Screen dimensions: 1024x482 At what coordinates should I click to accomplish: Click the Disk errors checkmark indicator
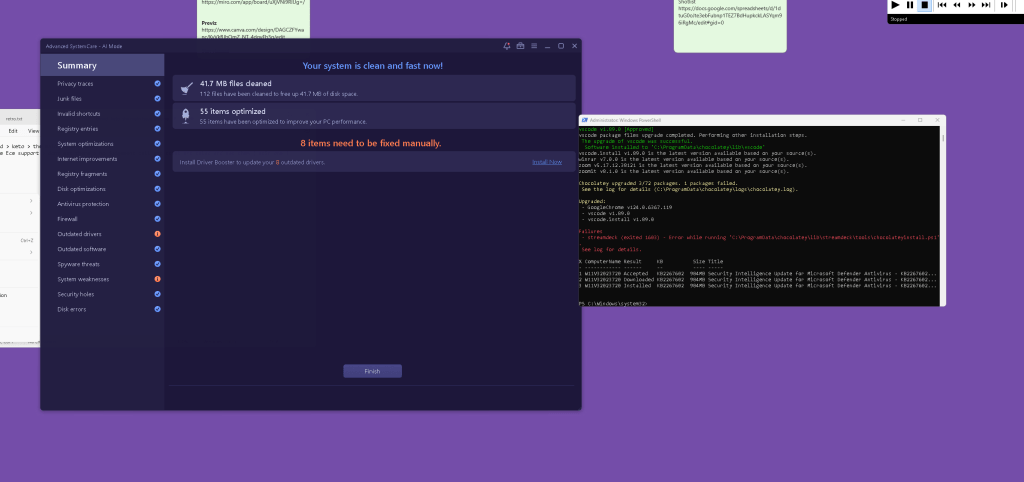(157, 309)
